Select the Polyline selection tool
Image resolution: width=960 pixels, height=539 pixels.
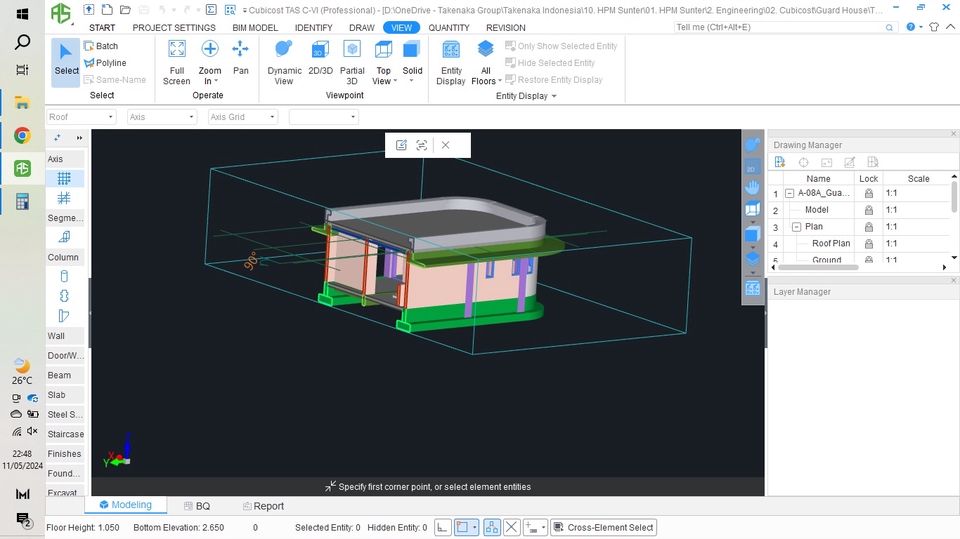[105, 63]
